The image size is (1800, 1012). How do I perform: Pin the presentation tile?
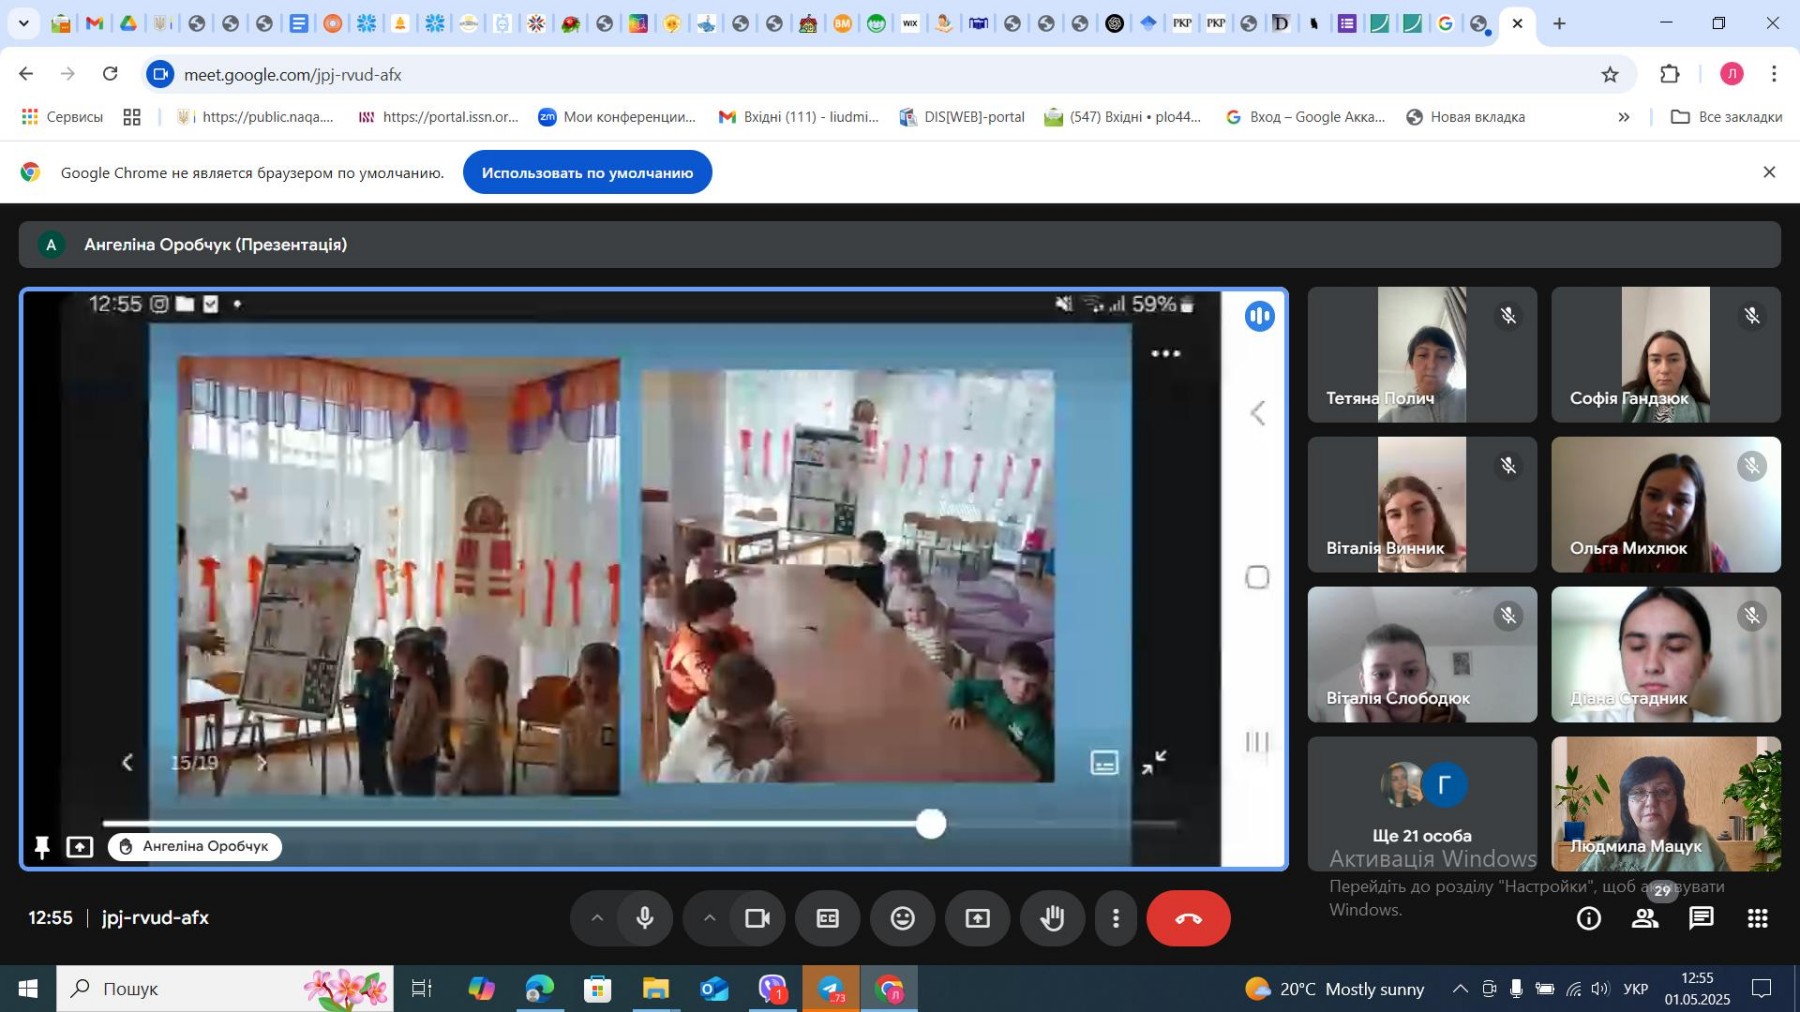coord(42,847)
